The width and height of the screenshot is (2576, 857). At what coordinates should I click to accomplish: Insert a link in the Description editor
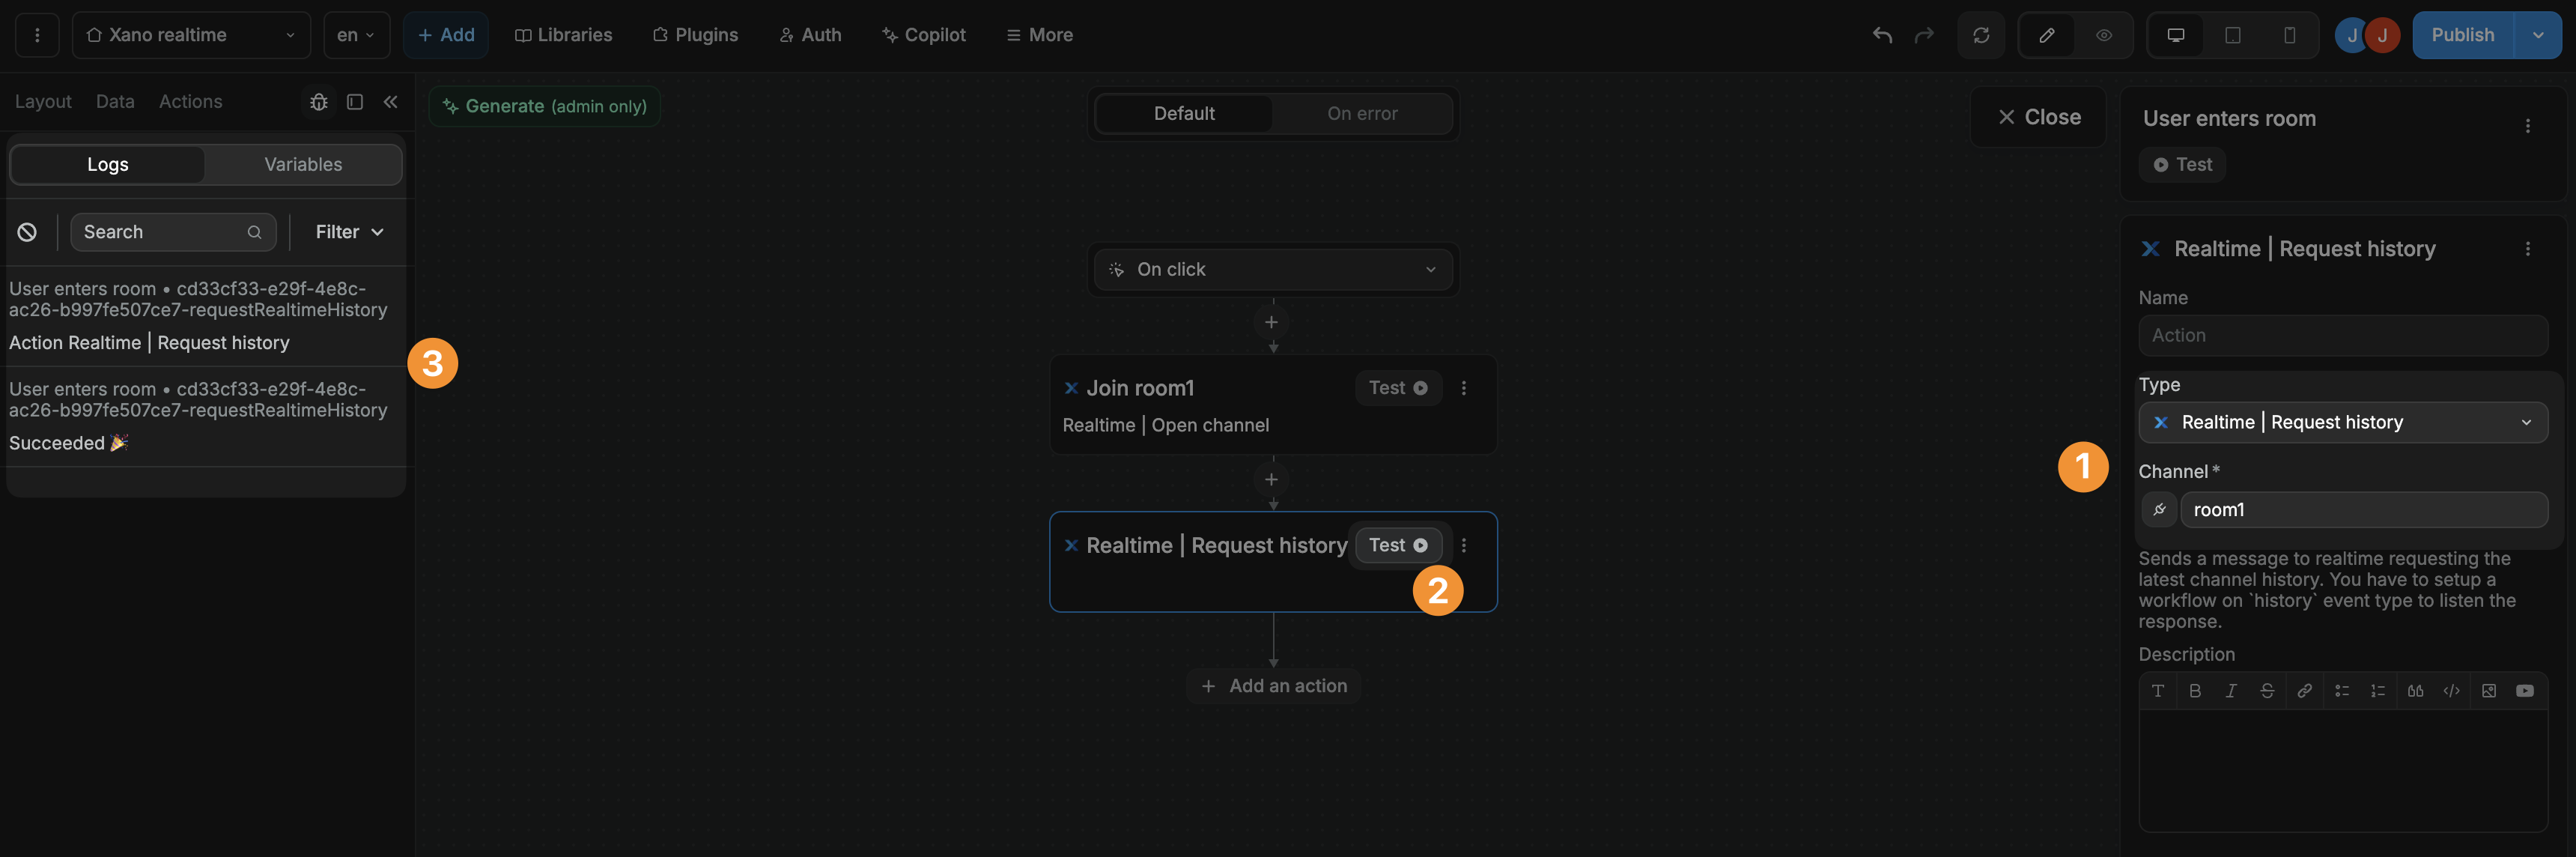click(2304, 690)
